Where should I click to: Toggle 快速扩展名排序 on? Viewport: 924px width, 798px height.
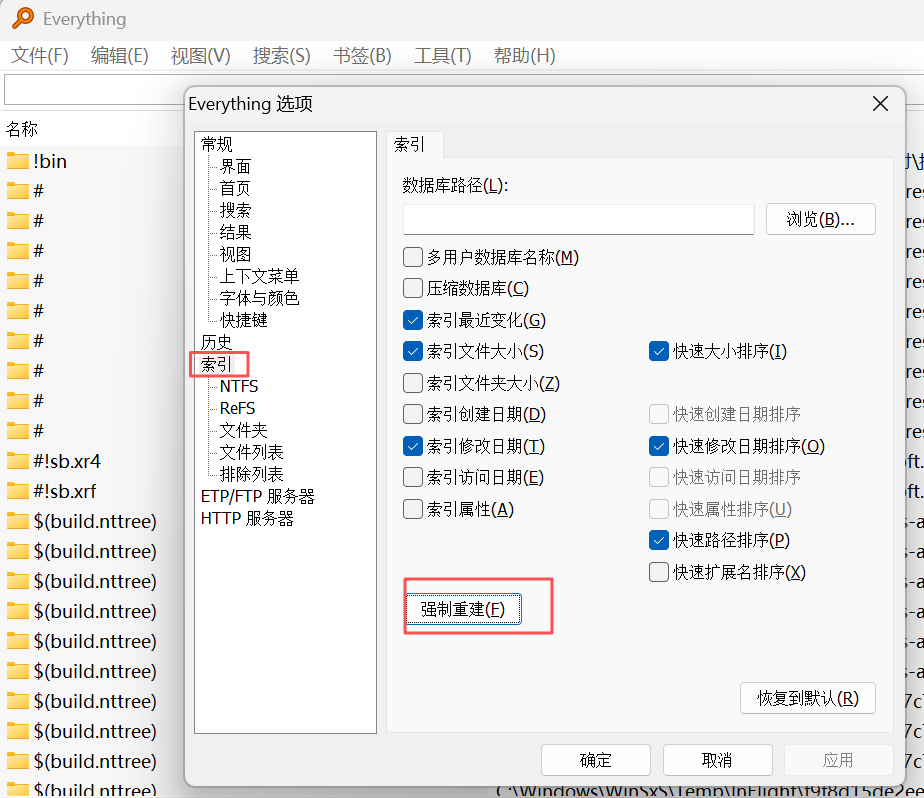(x=659, y=571)
